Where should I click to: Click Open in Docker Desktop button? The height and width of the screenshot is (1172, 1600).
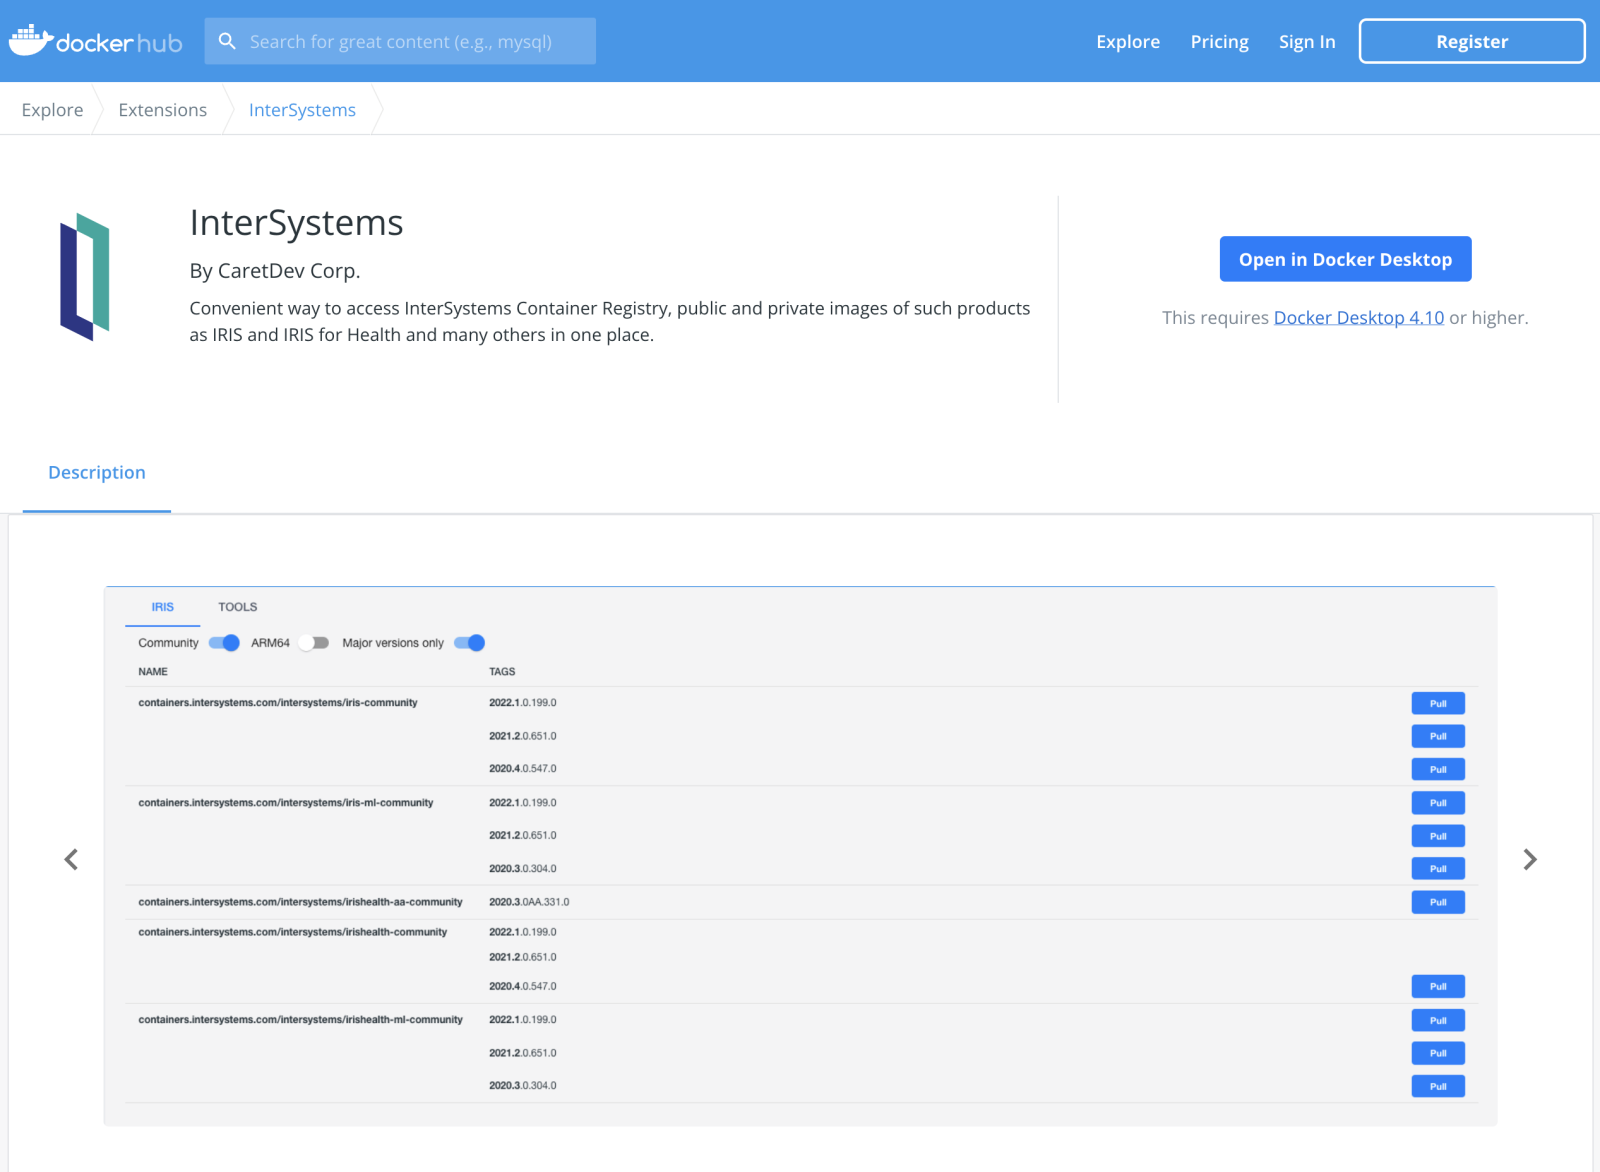pos(1345,260)
